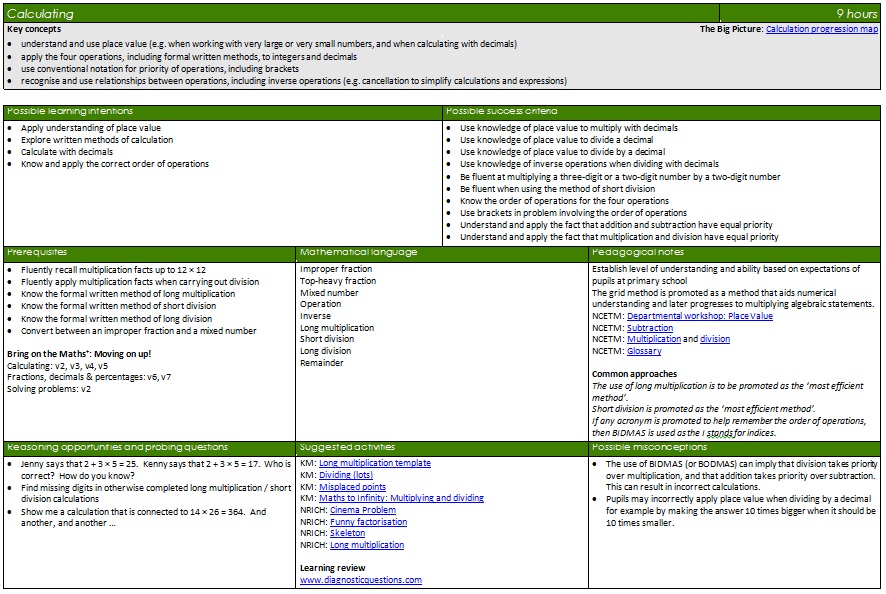Image resolution: width=886 pixels, height=594 pixels.
Task: Select the 'Possible success criteria' header
Action: point(502,111)
